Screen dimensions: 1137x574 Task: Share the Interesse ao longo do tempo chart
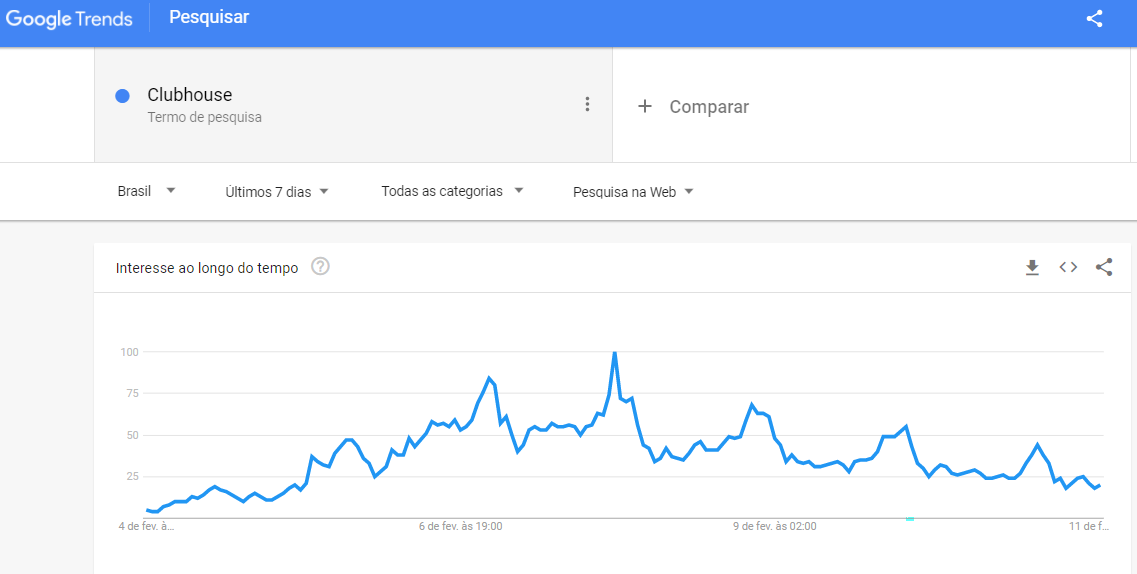click(x=1104, y=267)
